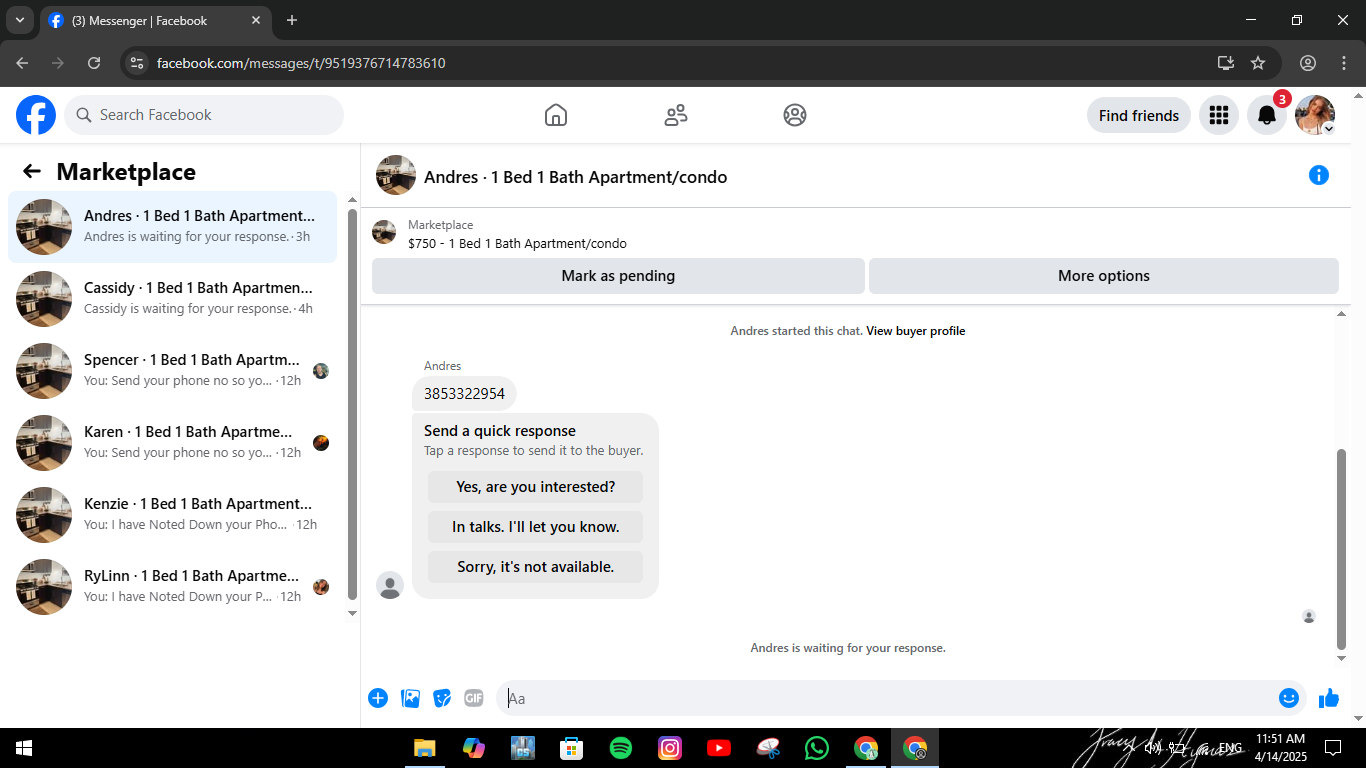Open the emoji picker in message box
The image size is (1366, 768).
tap(1289, 698)
